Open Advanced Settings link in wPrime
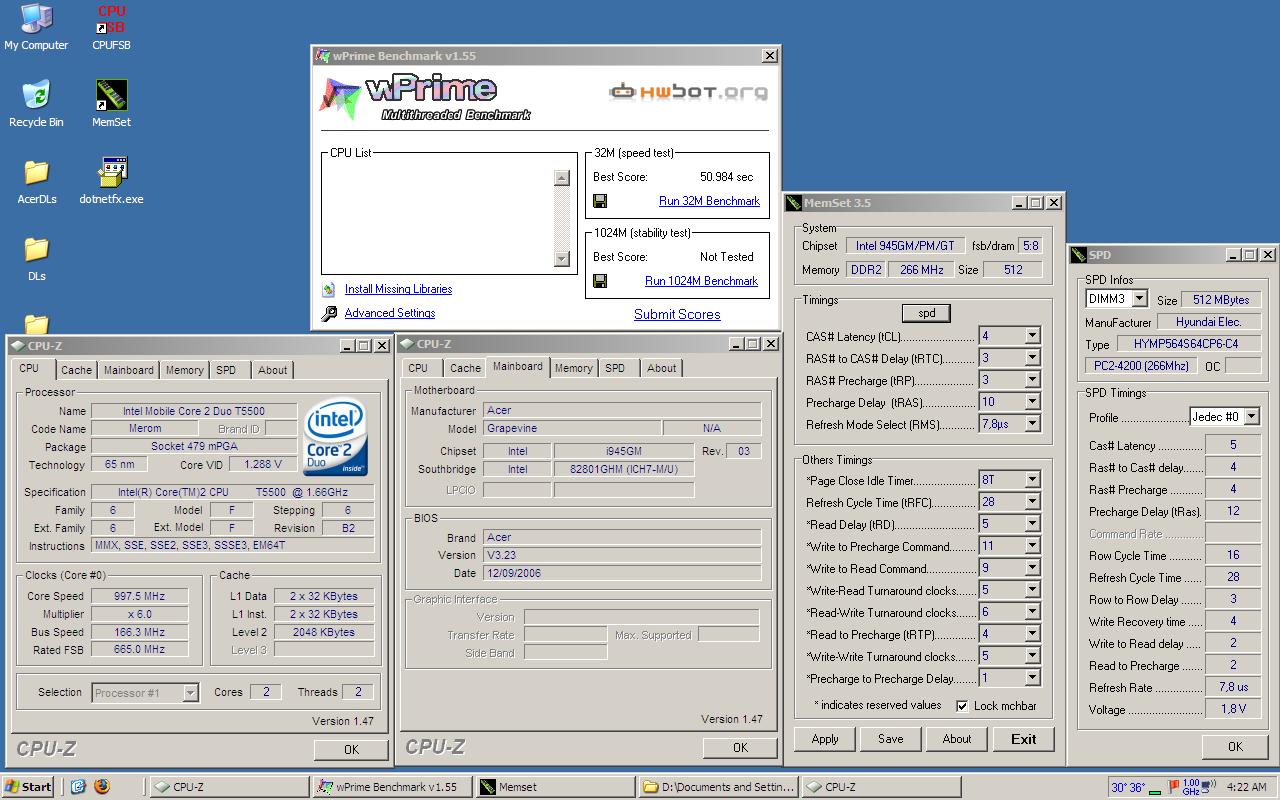1280x800 pixels. click(390, 313)
